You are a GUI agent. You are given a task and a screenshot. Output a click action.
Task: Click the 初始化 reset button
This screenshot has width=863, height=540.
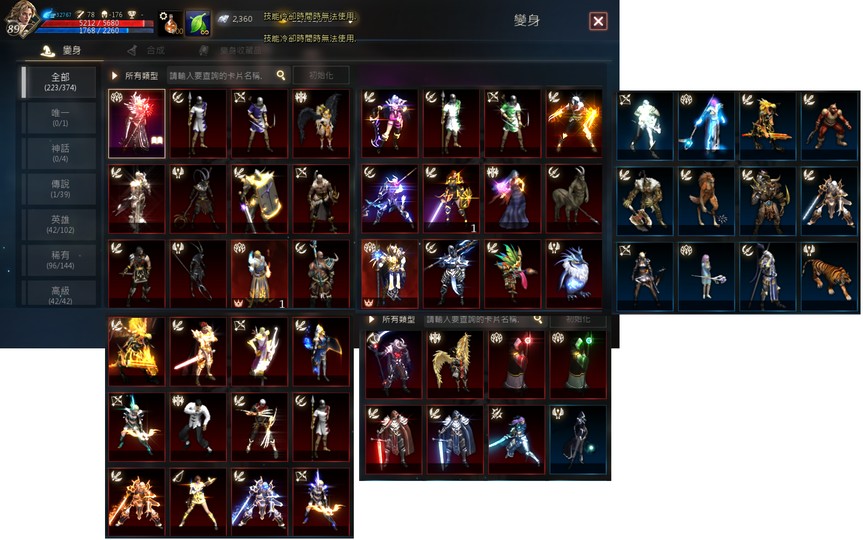point(321,75)
